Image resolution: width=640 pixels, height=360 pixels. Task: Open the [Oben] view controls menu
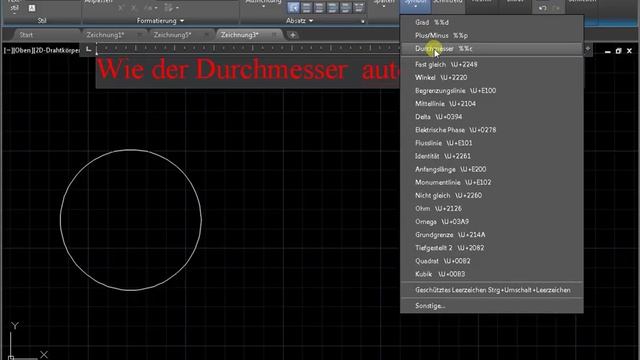click(22, 51)
